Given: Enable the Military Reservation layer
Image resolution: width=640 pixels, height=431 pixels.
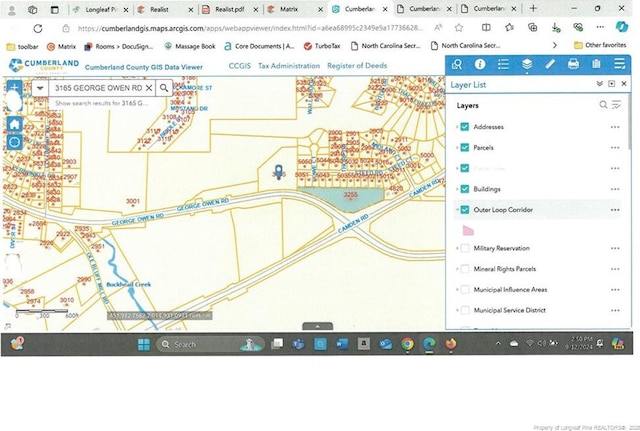Looking at the screenshot, I should [464, 248].
